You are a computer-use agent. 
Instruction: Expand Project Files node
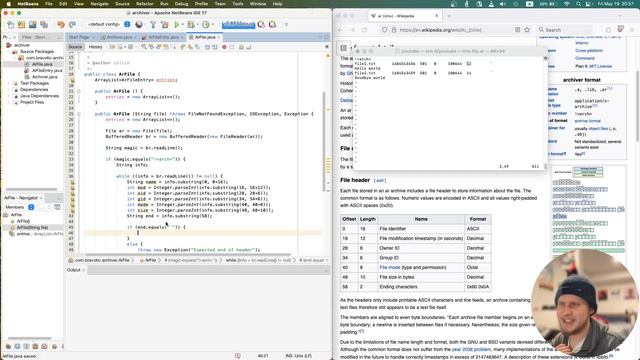tap(9, 102)
